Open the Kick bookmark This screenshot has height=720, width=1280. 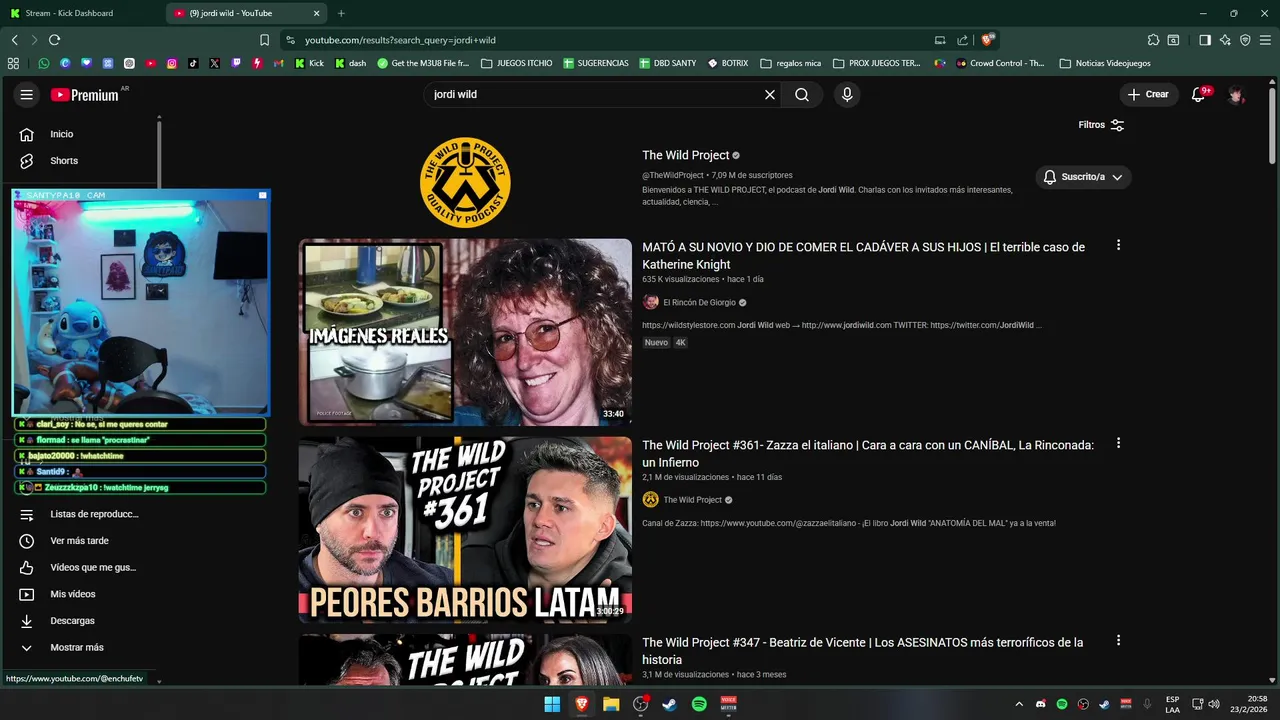coord(309,63)
